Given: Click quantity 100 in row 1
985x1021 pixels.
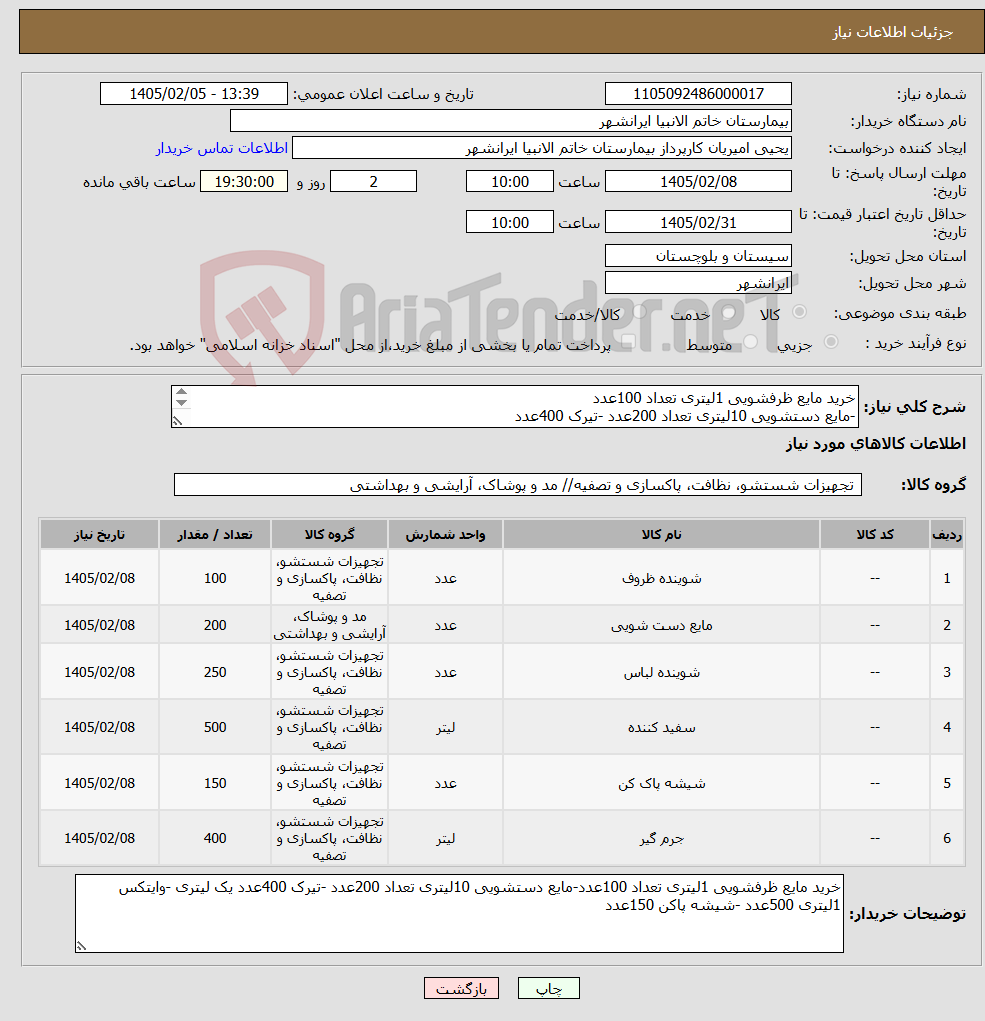Looking at the screenshot, I should click(x=215, y=578).
